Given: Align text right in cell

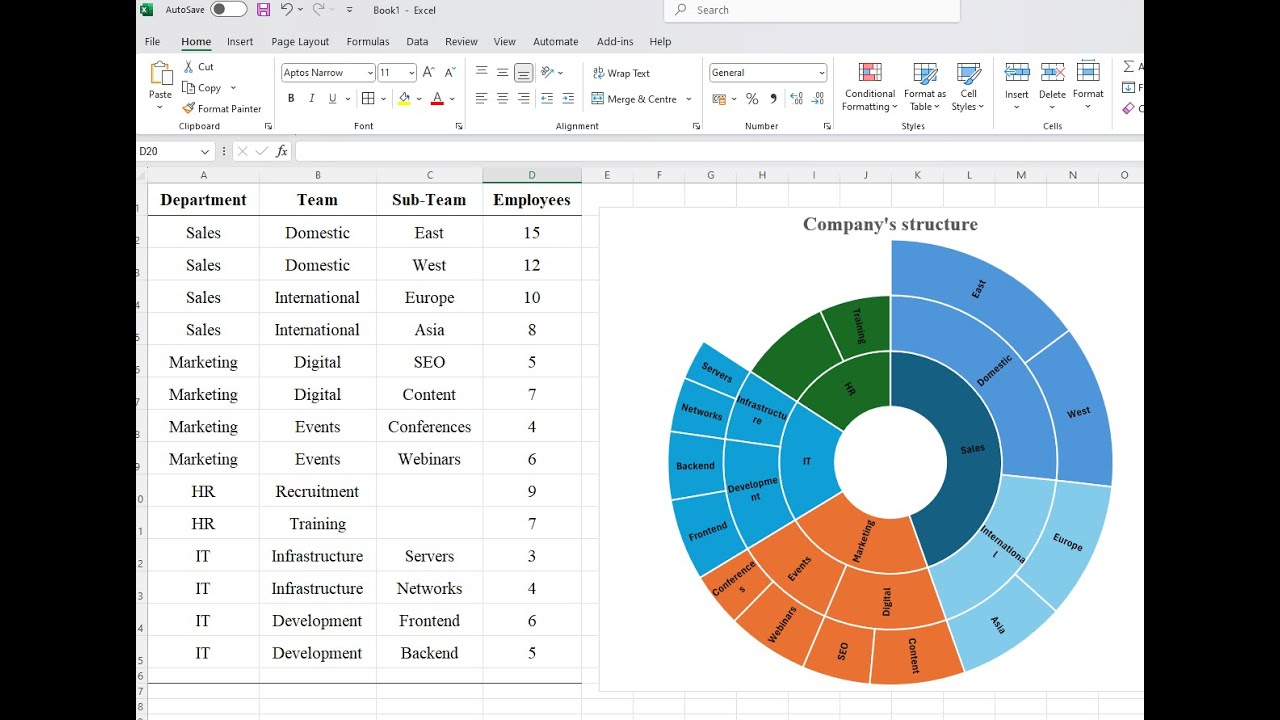Looking at the screenshot, I should pyautogui.click(x=523, y=98).
